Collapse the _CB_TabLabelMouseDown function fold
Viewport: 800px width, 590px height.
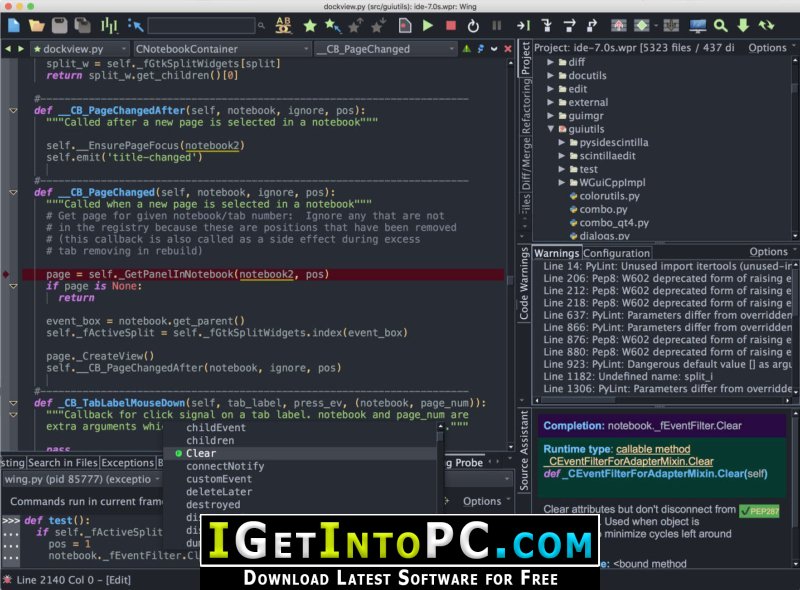pyautogui.click(x=13, y=403)
